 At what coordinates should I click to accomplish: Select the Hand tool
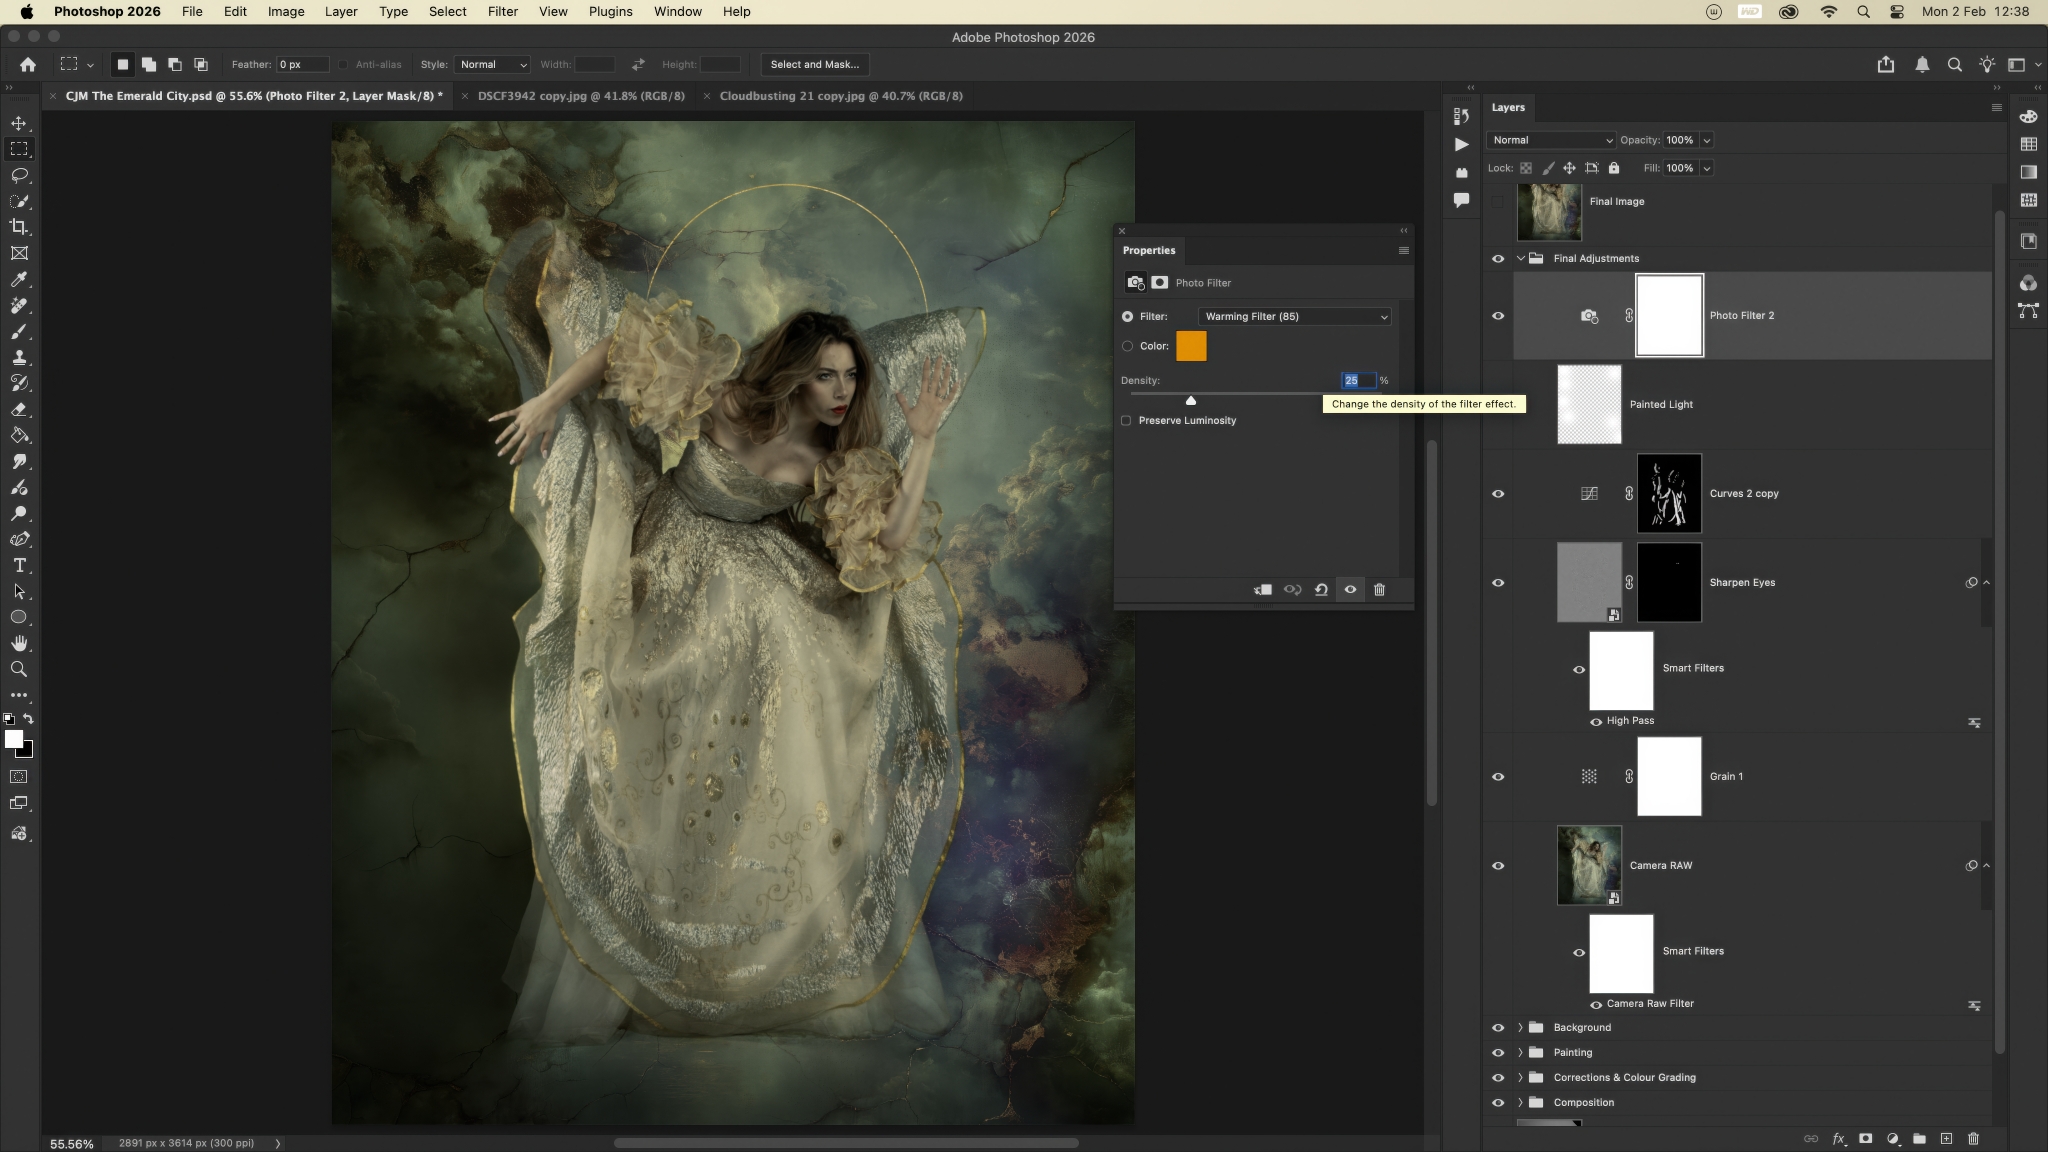(19, 643)
